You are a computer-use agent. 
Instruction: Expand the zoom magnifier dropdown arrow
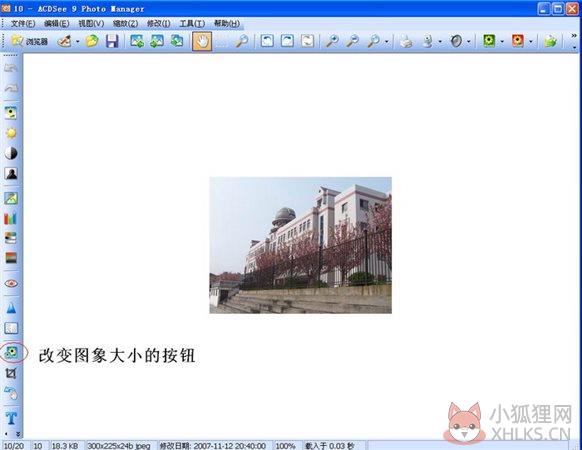pos(387,41)
